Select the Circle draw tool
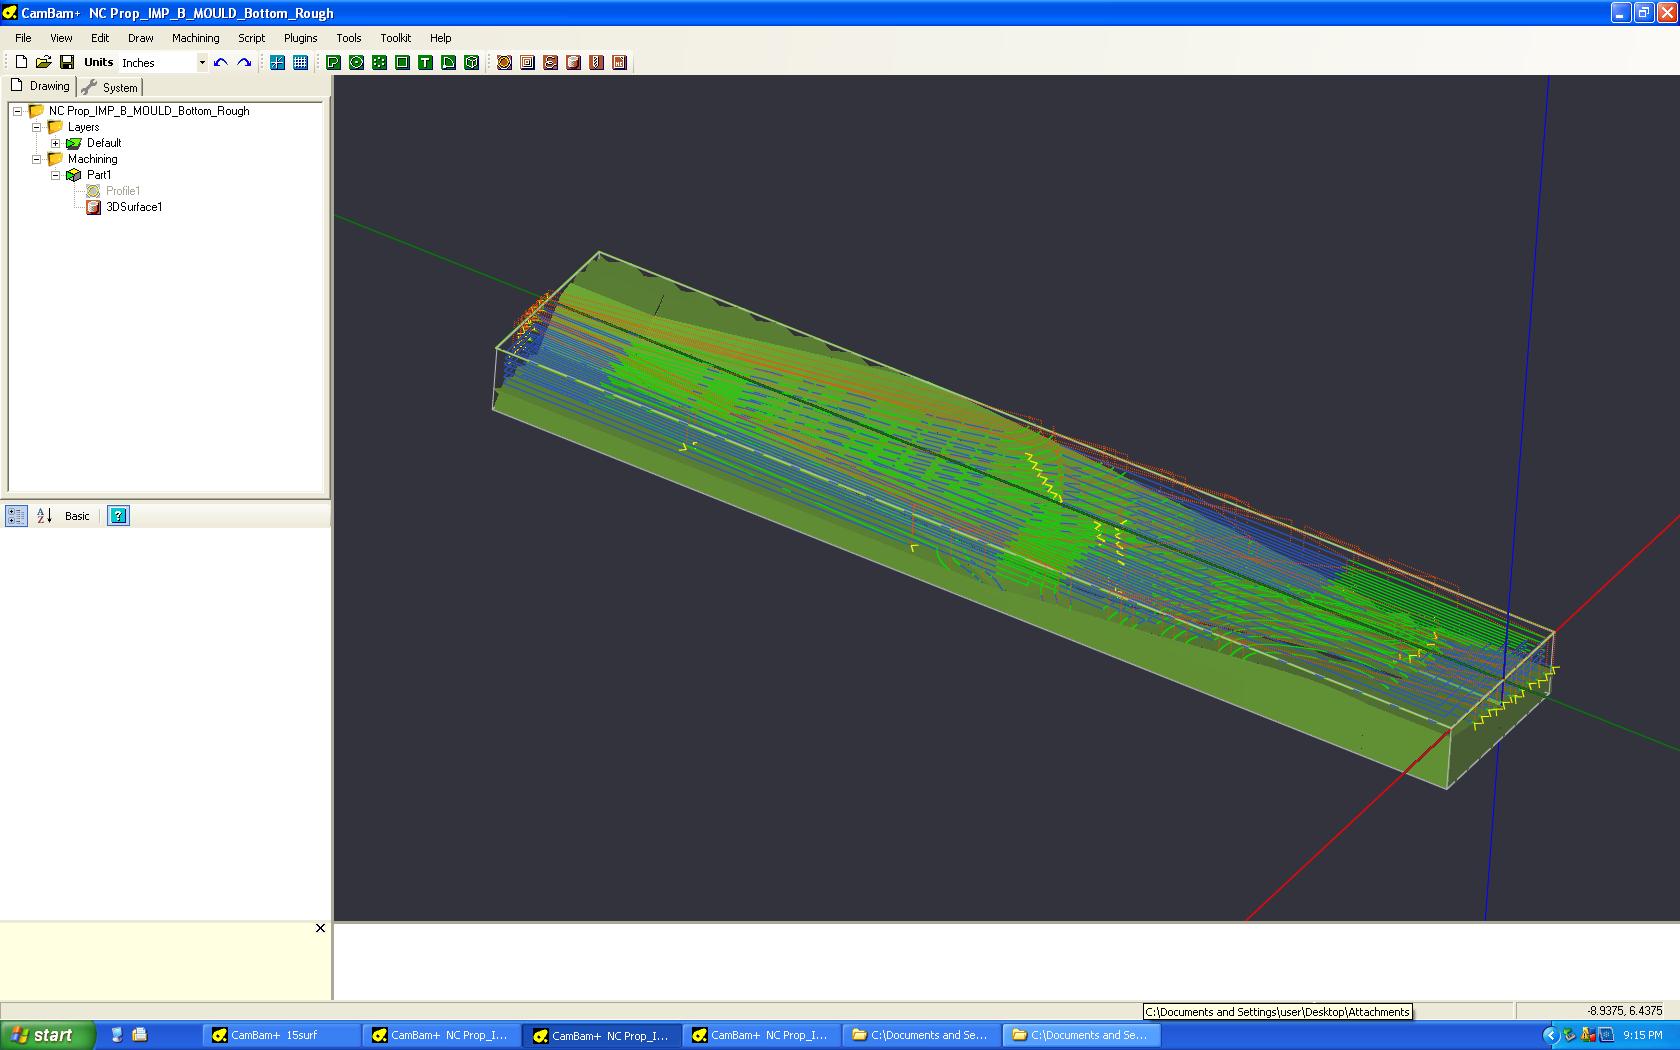 356,62
